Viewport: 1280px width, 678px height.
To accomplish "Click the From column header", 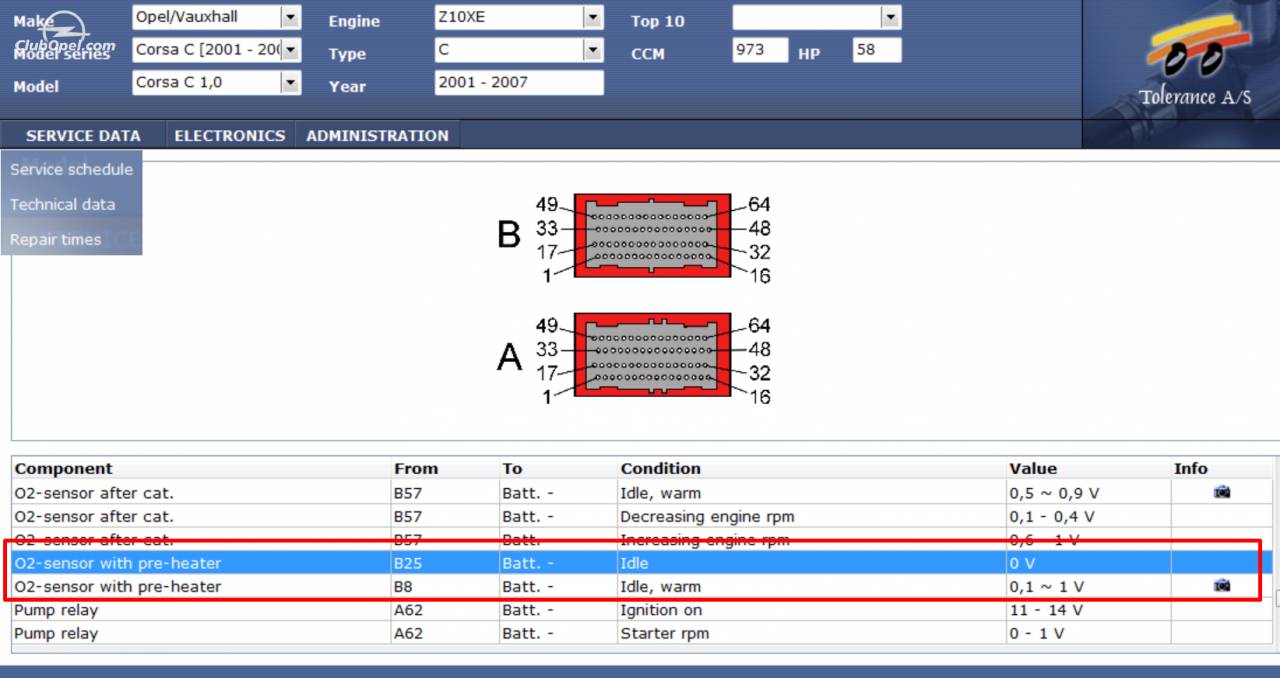I will (416, 469).
